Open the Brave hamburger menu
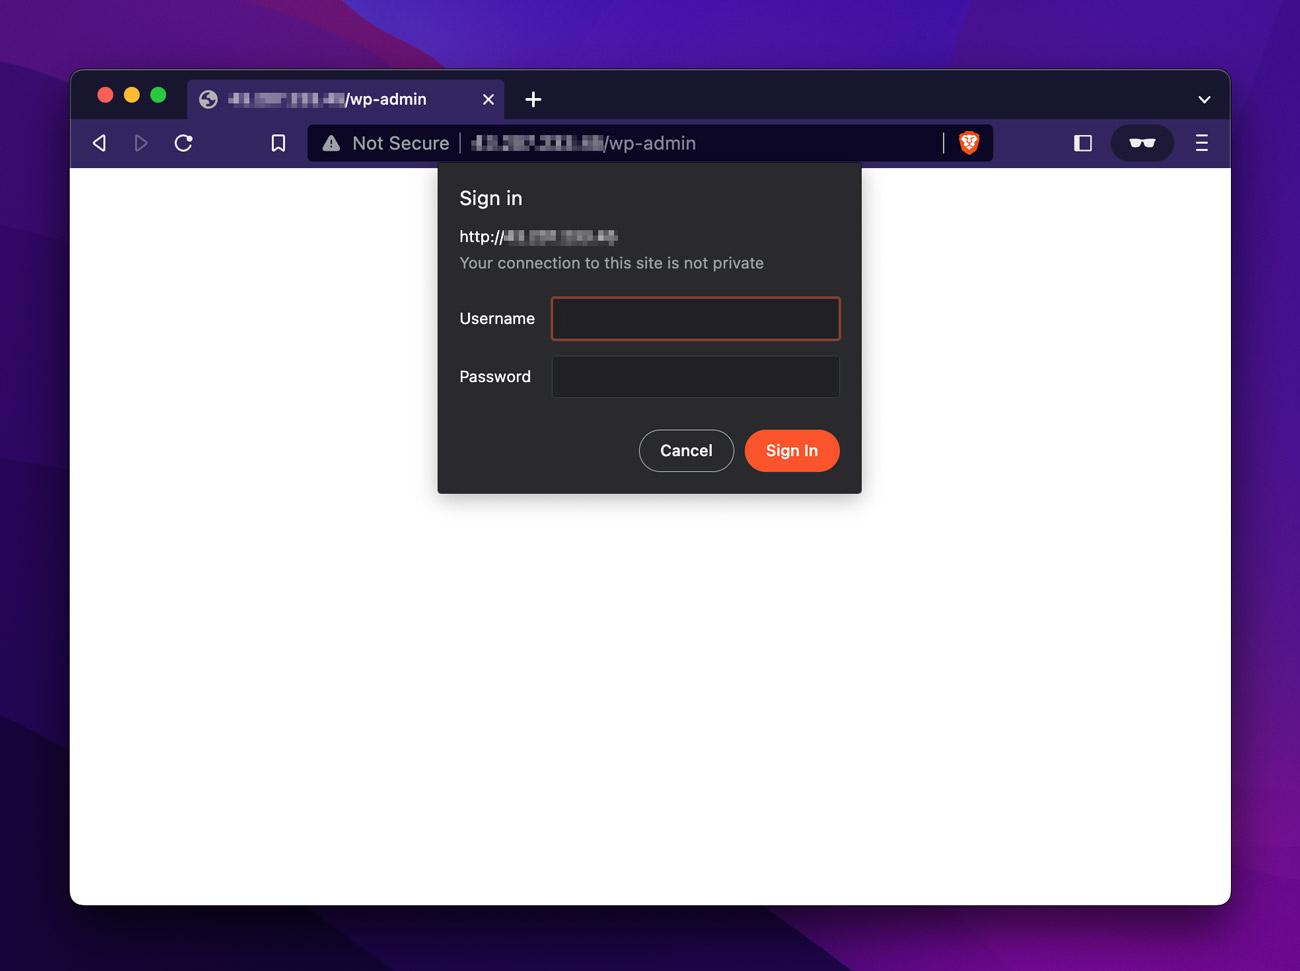The width and height of the screenshot is (1300, 971). [x=1202, y=143]
